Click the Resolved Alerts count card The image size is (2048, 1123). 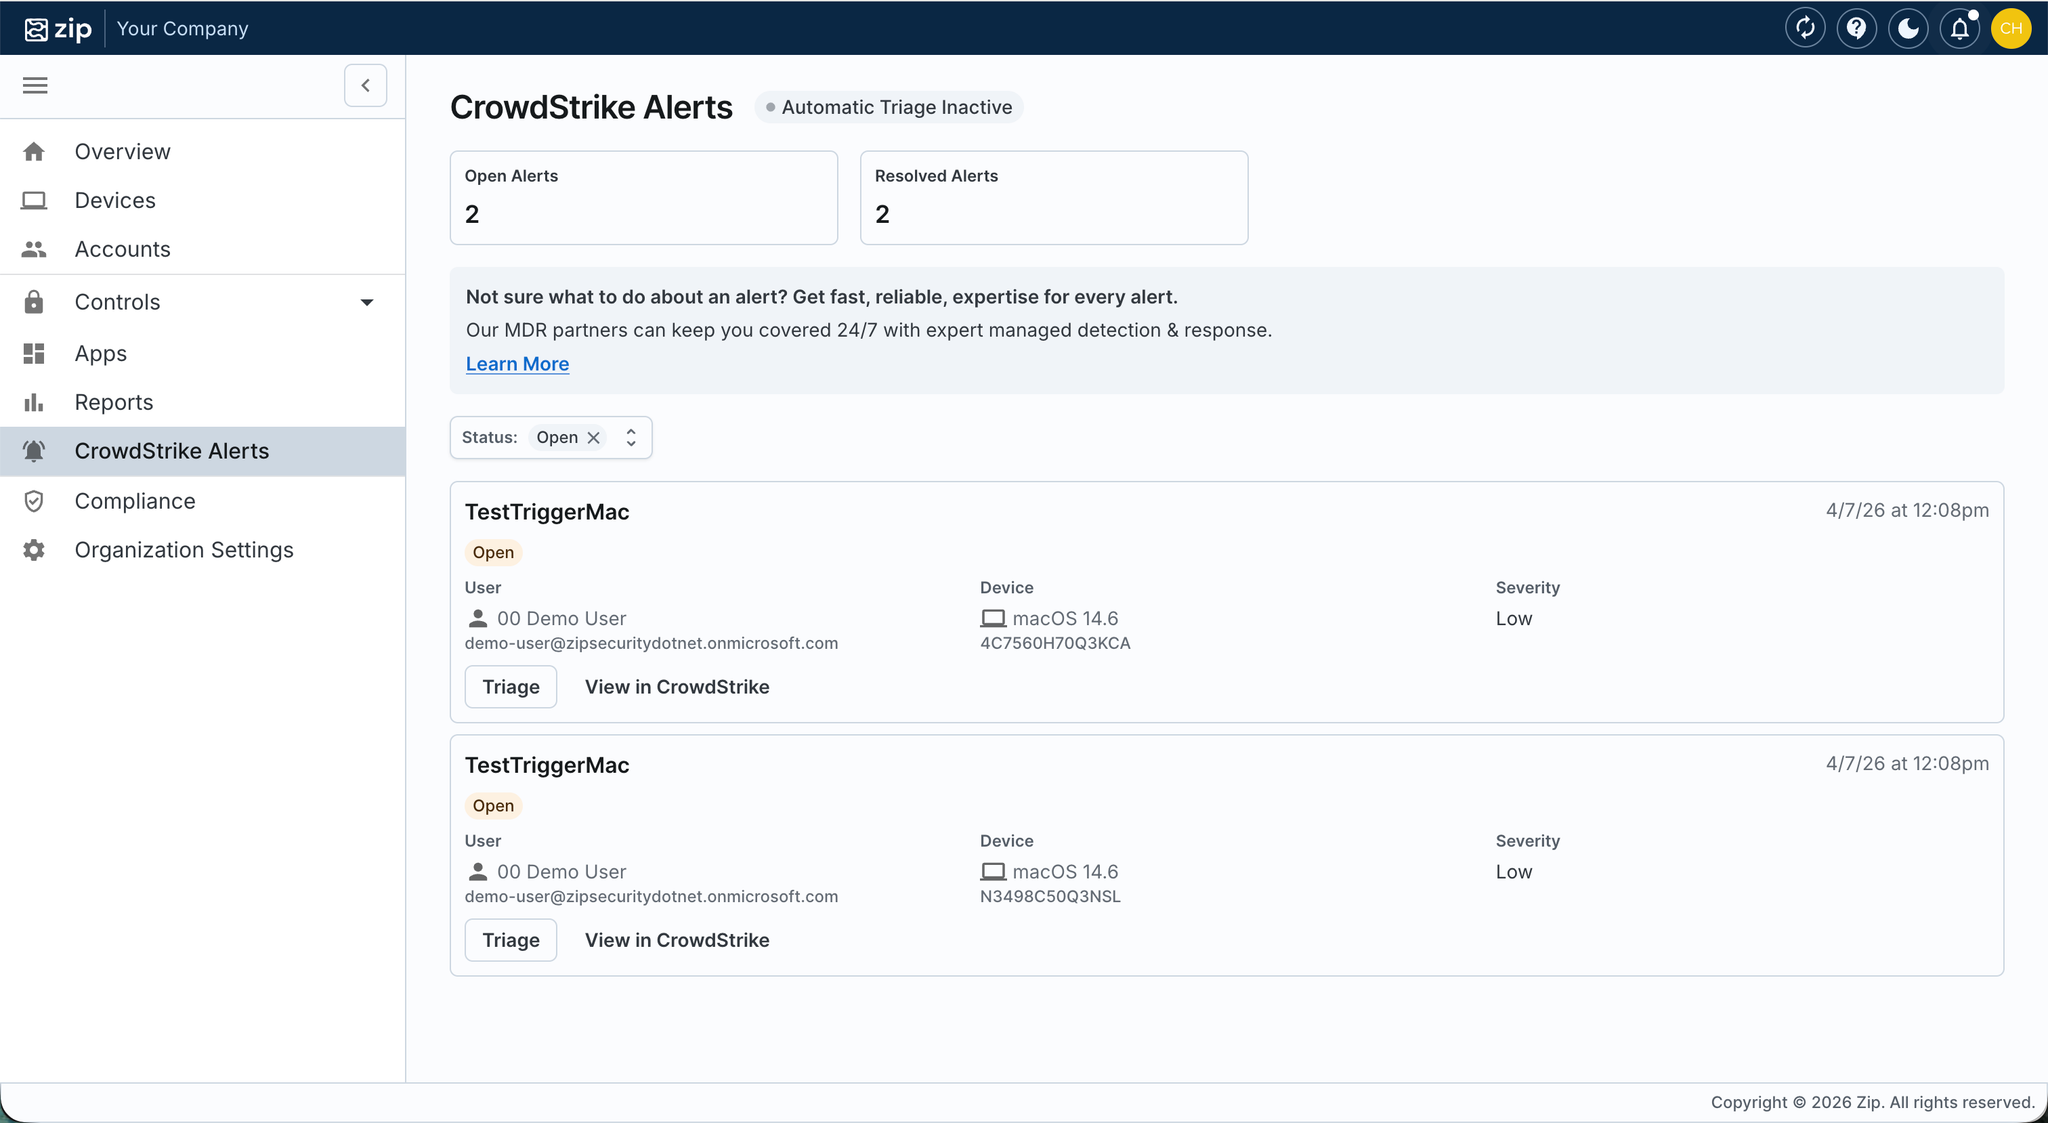point(1054,197)
